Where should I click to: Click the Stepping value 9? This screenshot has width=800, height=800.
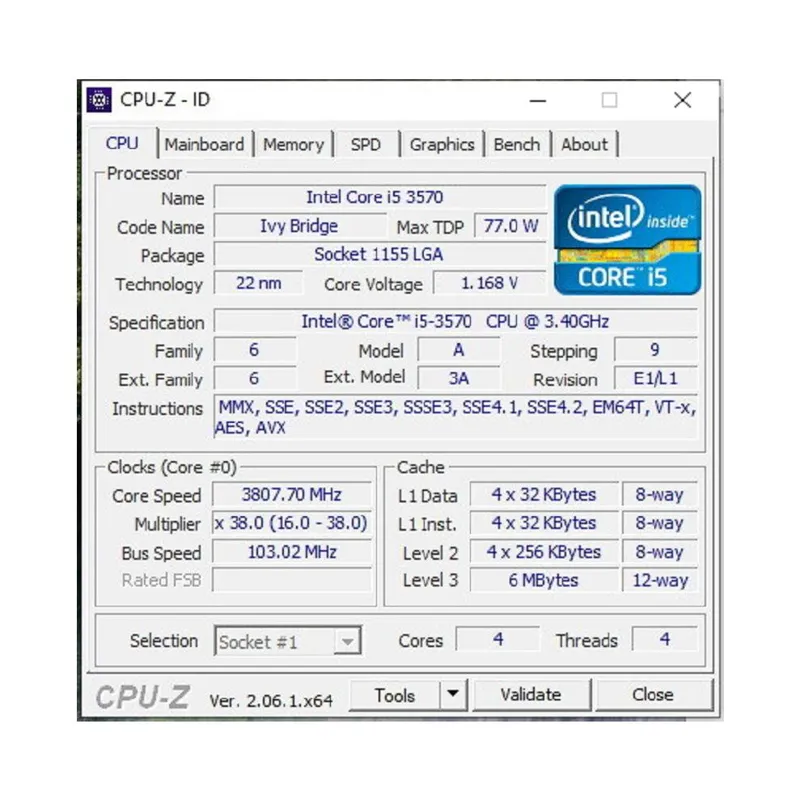click(x=656, y=350)
